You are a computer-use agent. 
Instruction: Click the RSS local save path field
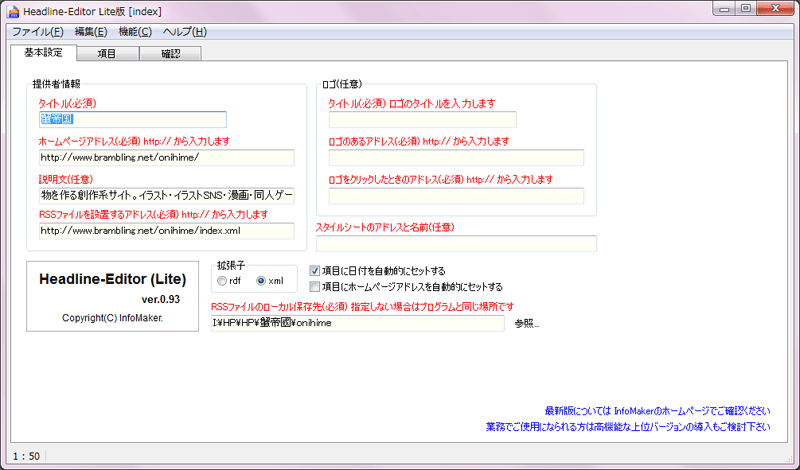point(357,324)
